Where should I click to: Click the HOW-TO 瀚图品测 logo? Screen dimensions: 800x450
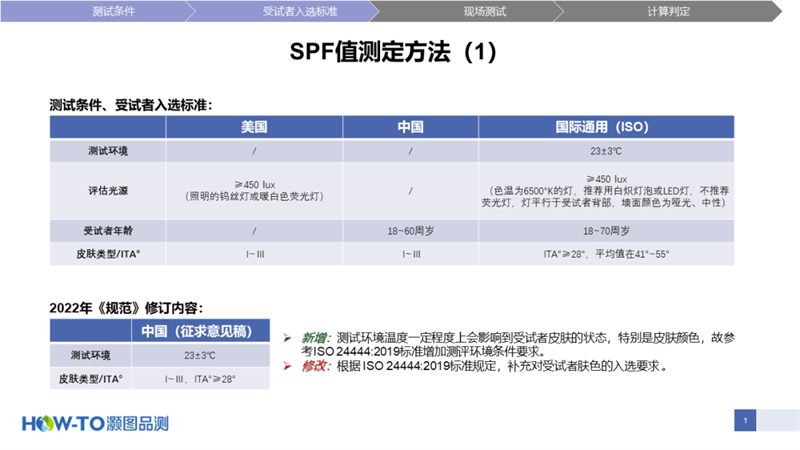pyautogui.click(x=95, y=423)
